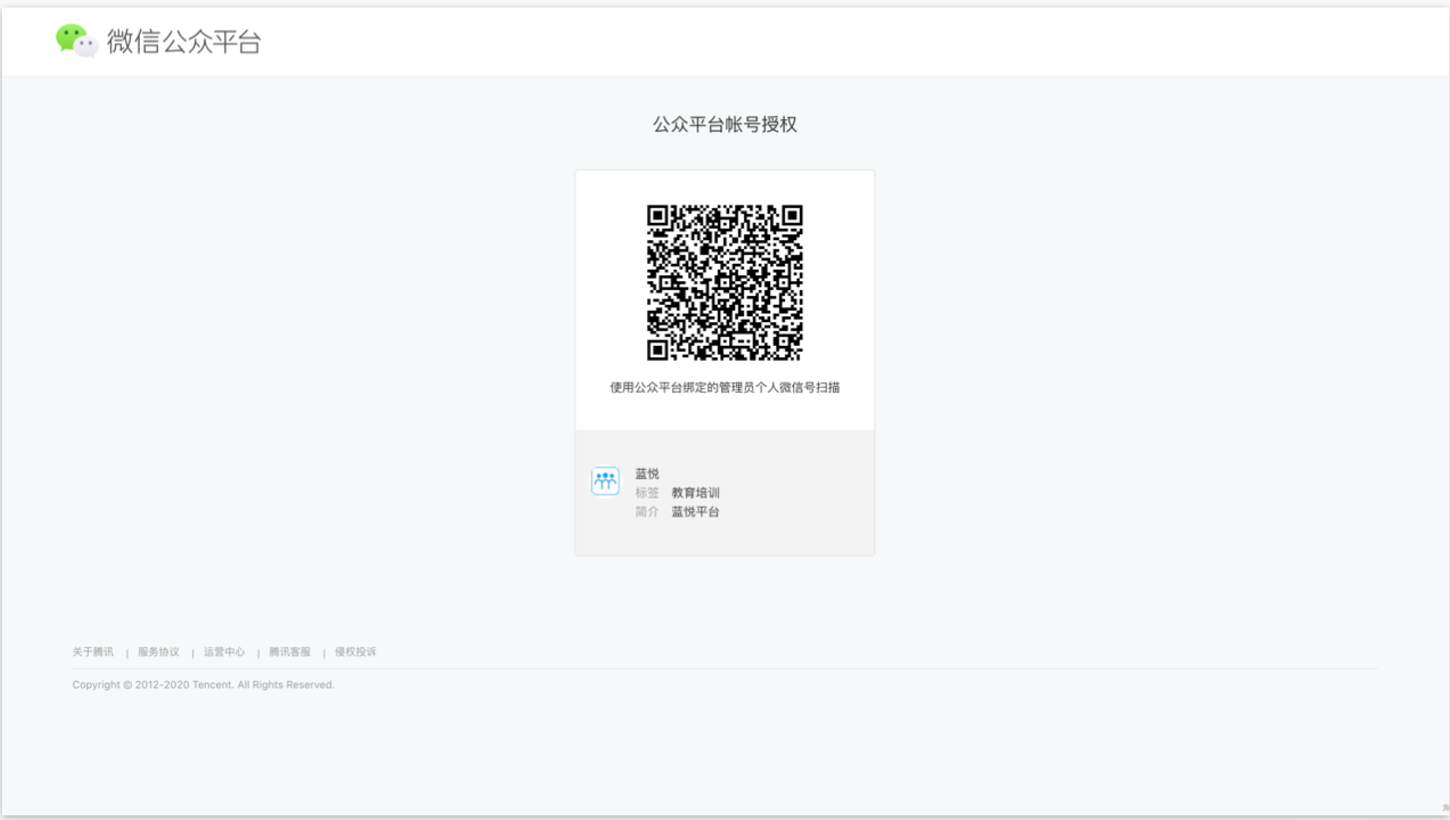Open the 服务协议 footer link

(x=159, y=652)
